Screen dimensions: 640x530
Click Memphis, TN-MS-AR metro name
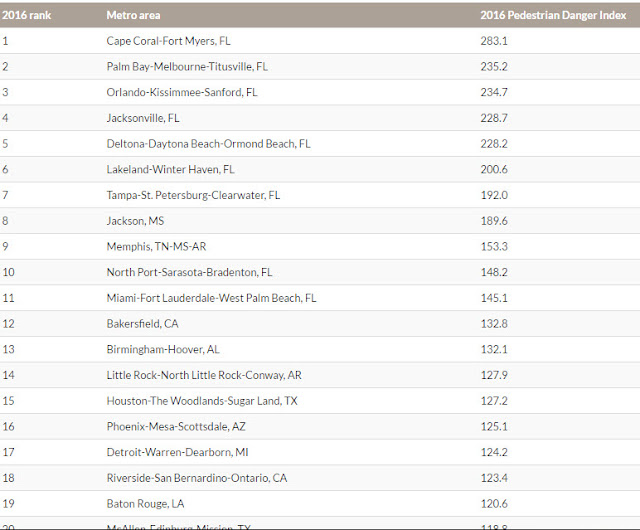[x=156, y=247]
